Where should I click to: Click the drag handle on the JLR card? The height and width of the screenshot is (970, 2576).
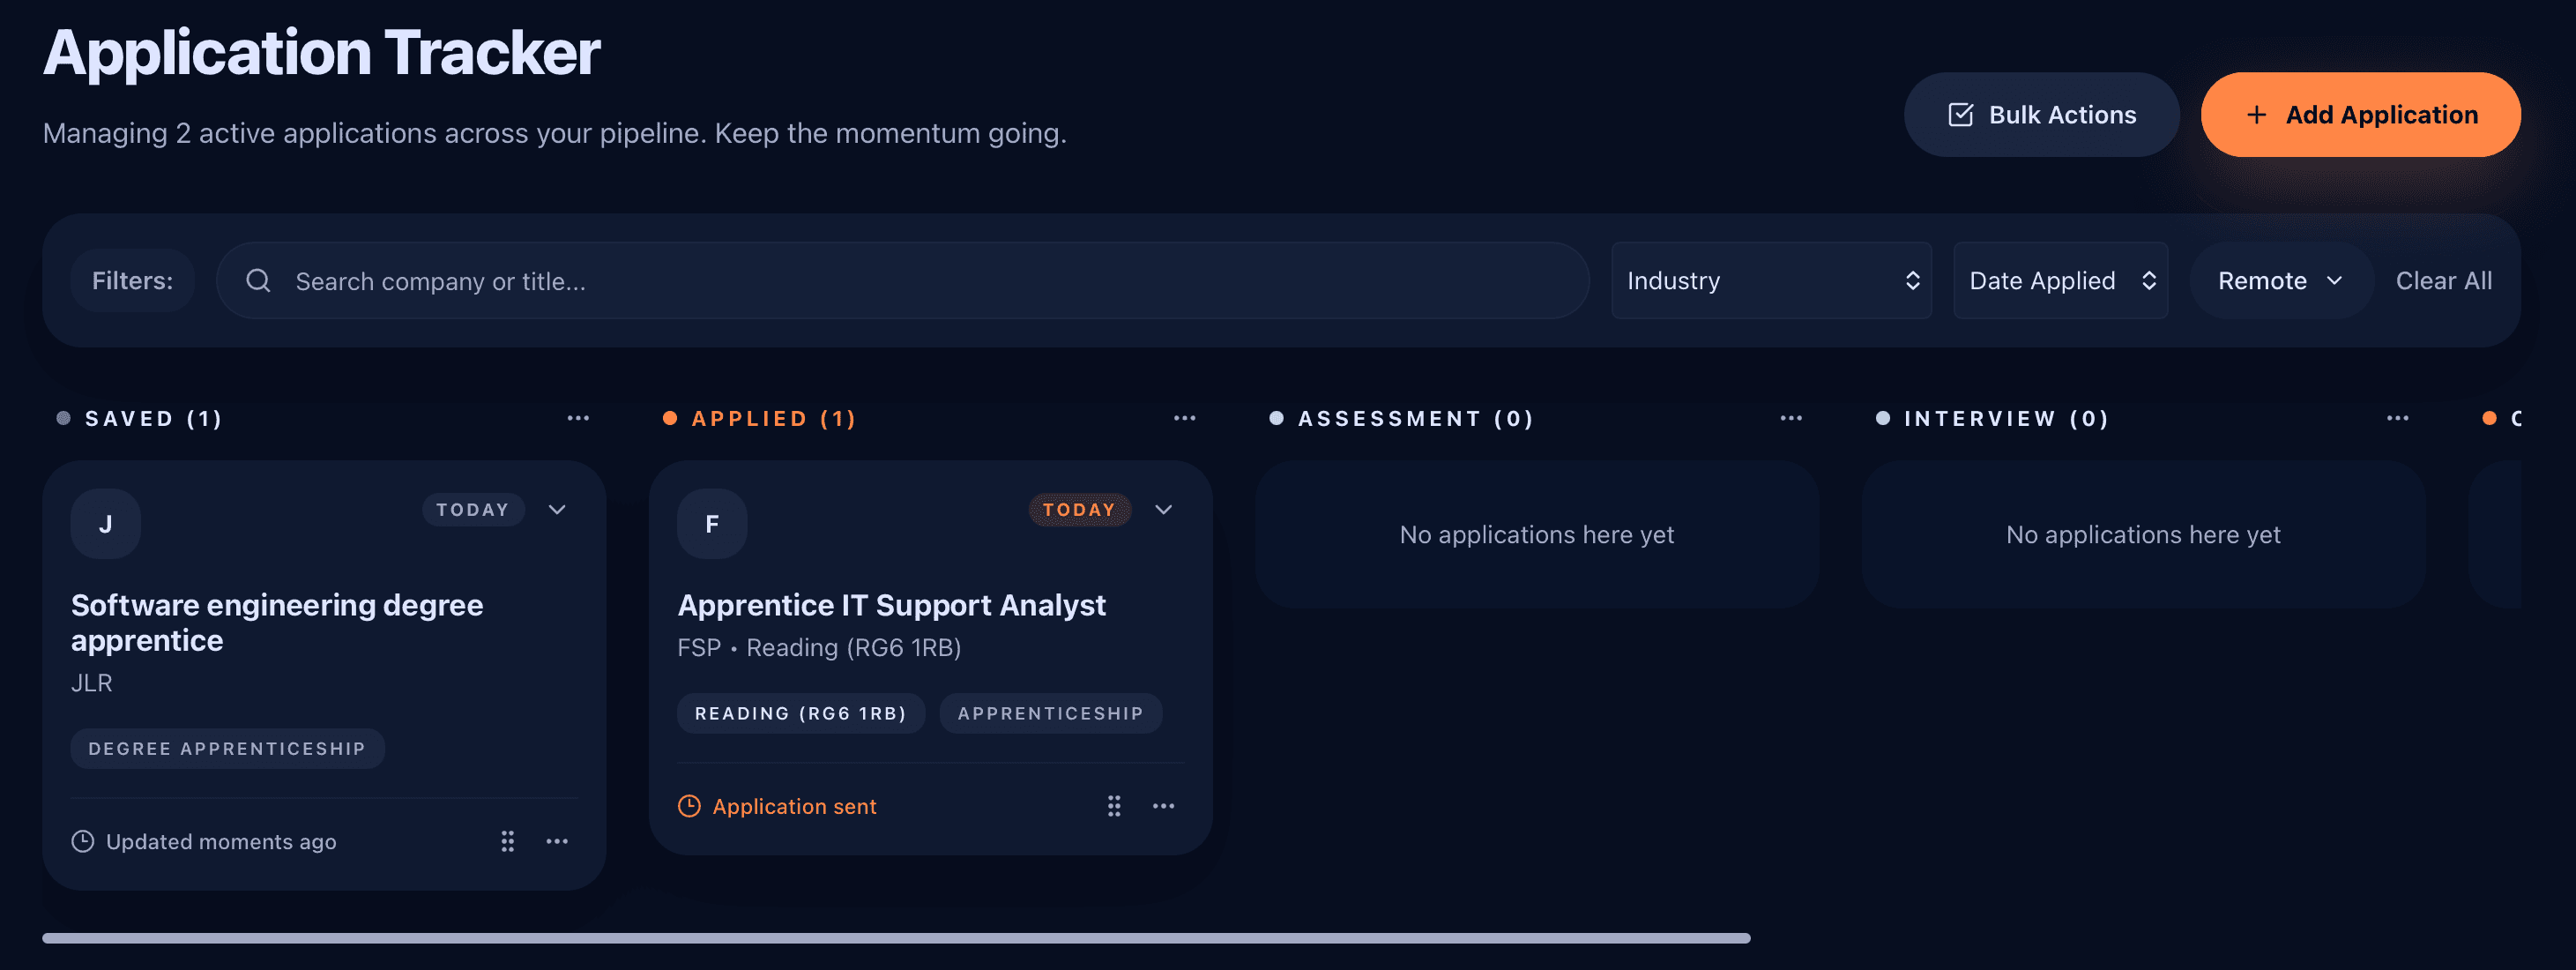[x=508, y=841]
